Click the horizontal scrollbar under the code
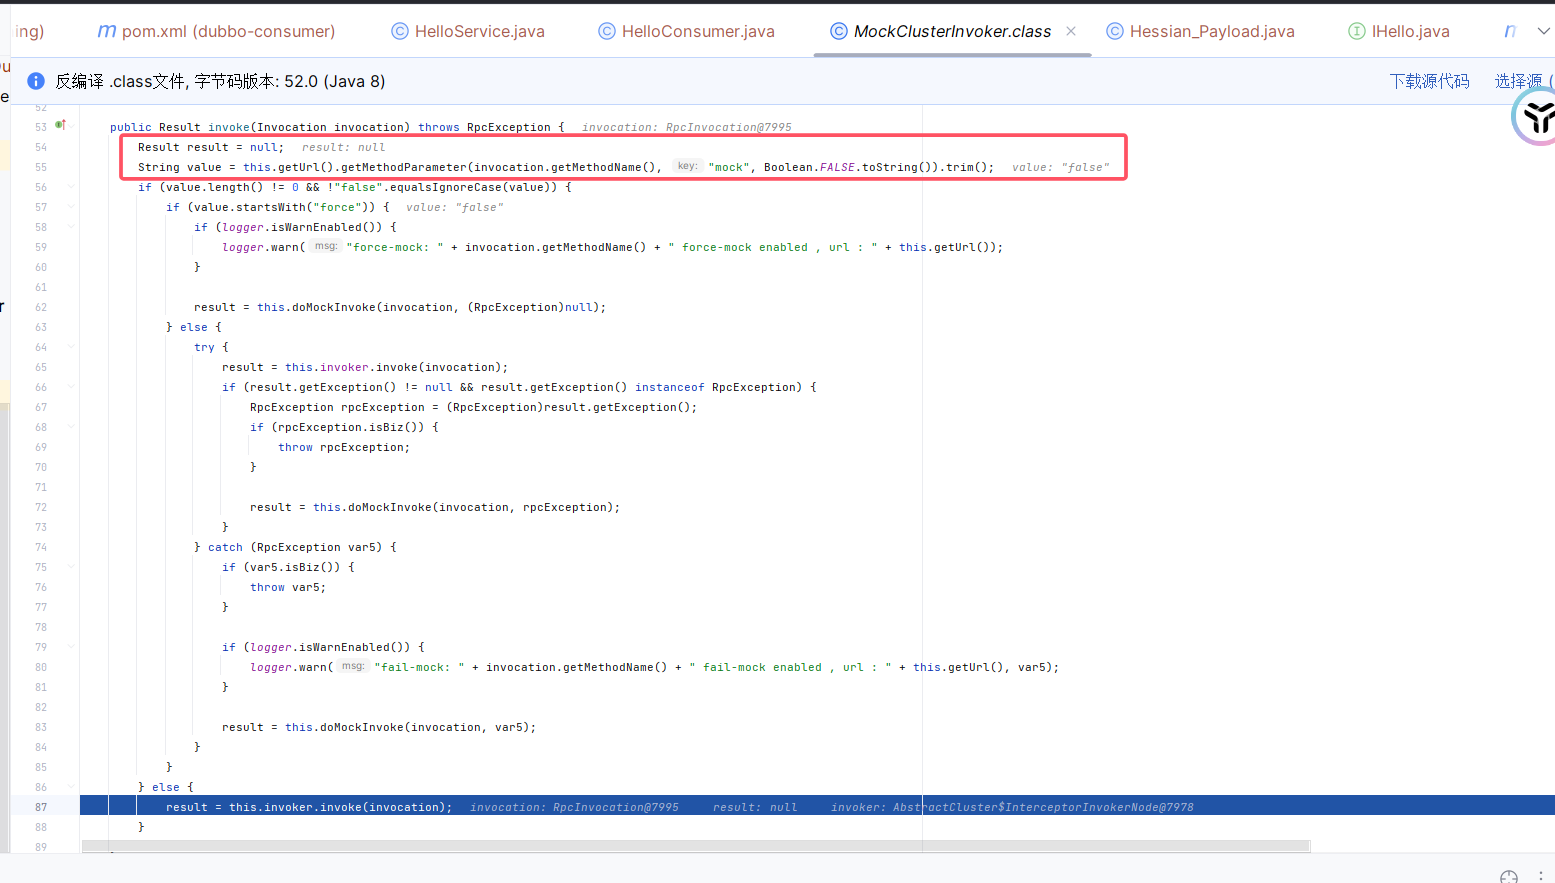1555x883 pixels. click(696, 846)
